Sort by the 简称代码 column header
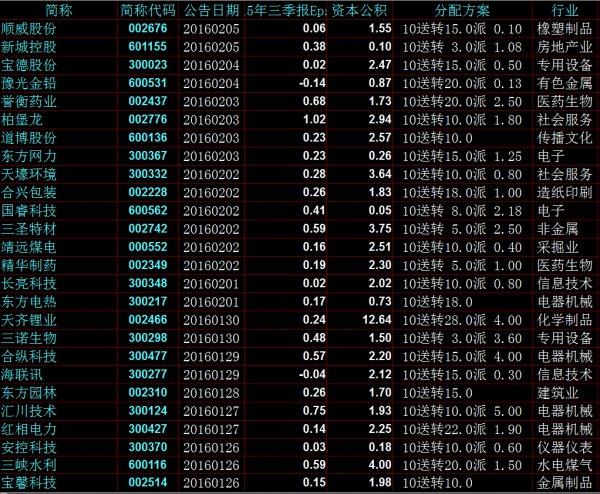Viewport: 600px width, 494px height. (148, 10)
